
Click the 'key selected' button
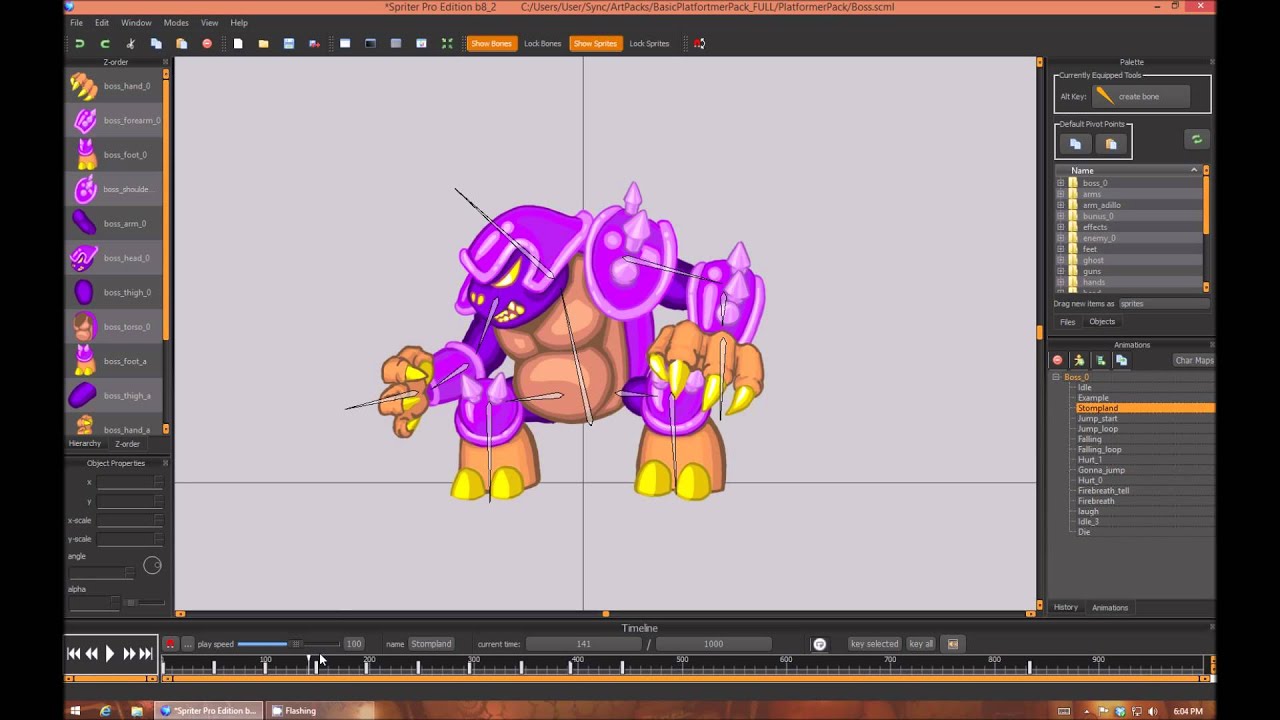pos(874,644)
